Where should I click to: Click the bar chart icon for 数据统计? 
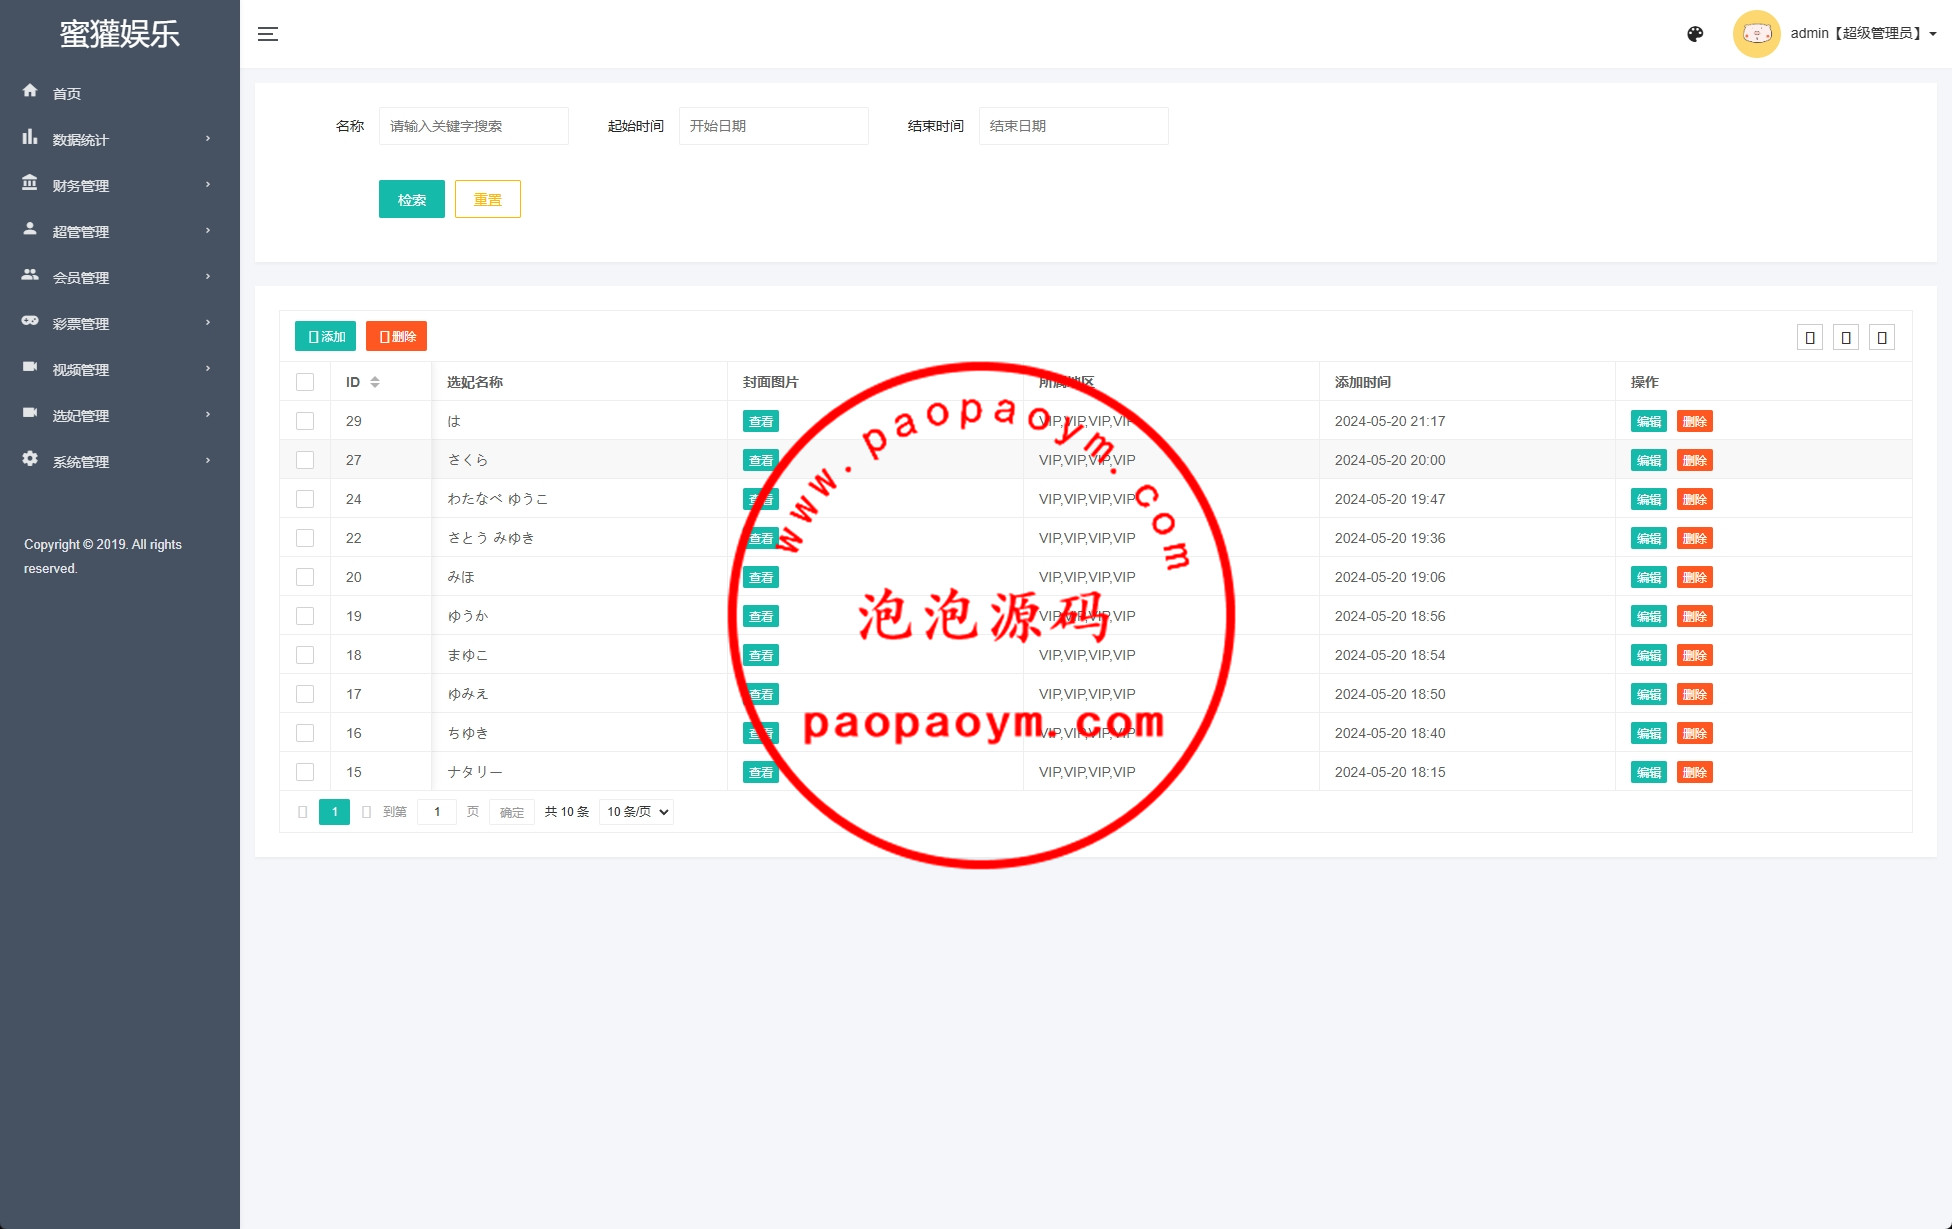click(x=30, y=137)
